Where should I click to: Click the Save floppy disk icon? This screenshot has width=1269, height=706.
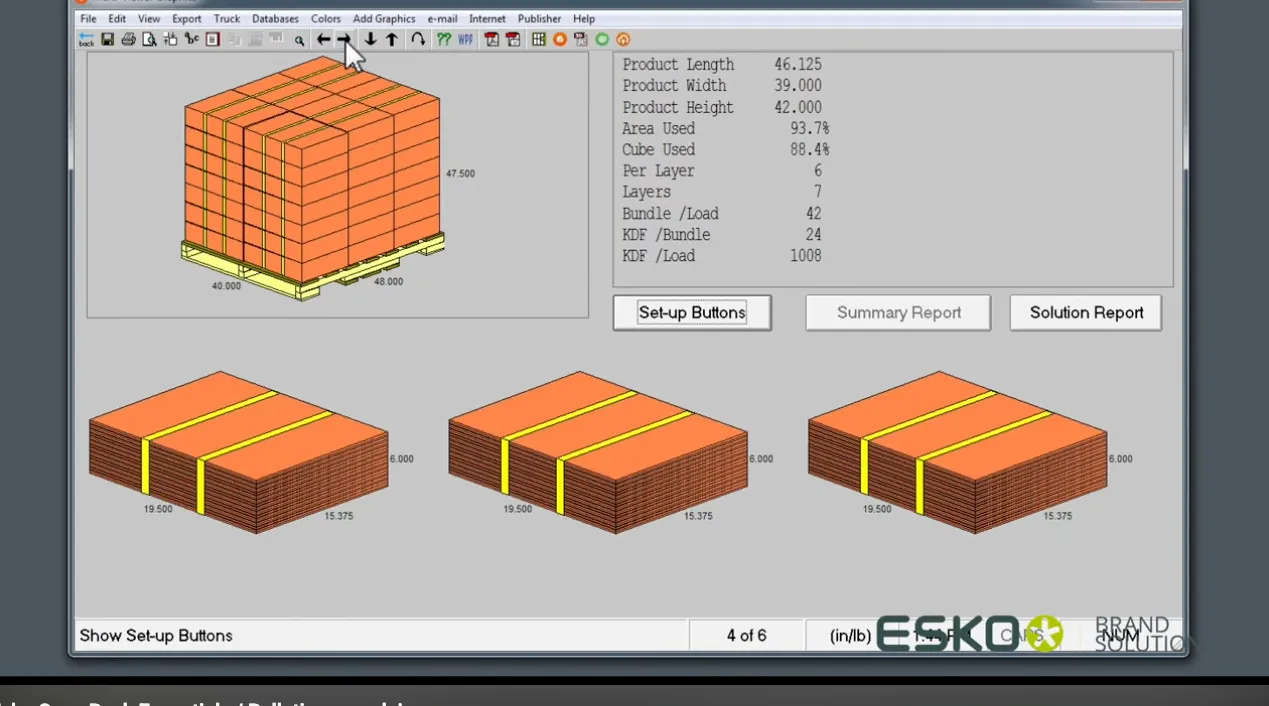(x=107, y=40)
